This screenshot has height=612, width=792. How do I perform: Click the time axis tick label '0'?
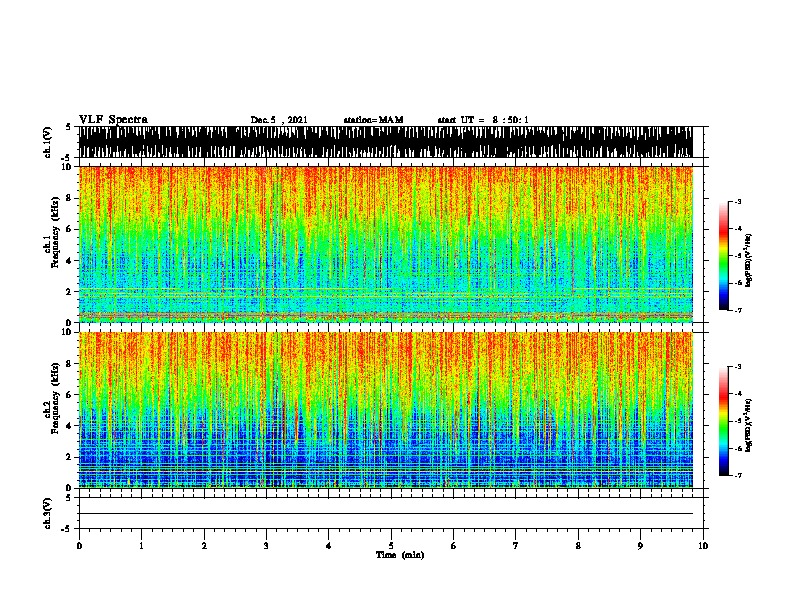(x=79, y=546)
